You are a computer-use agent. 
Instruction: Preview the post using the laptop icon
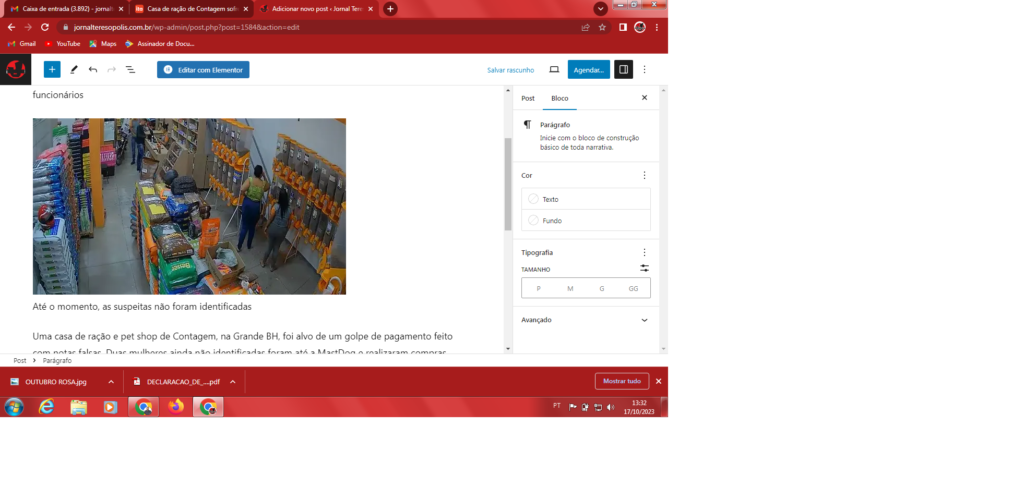(554, 69)
